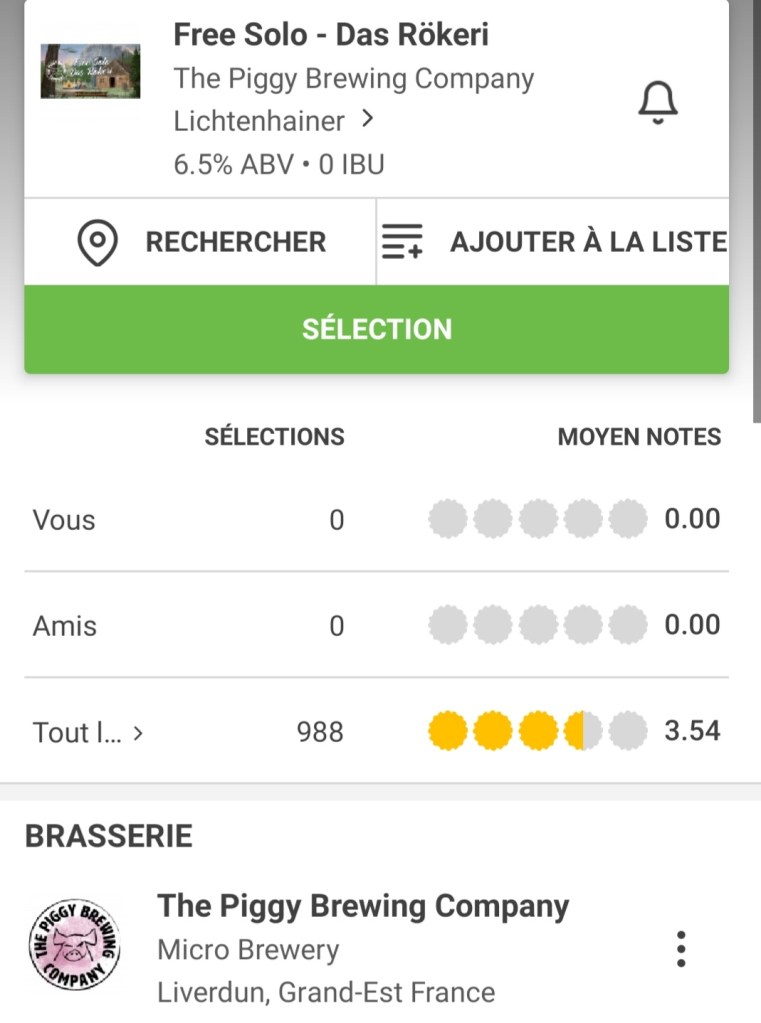
Task: Click the brewery name under beer title
Action: click(x=354, y=79)
